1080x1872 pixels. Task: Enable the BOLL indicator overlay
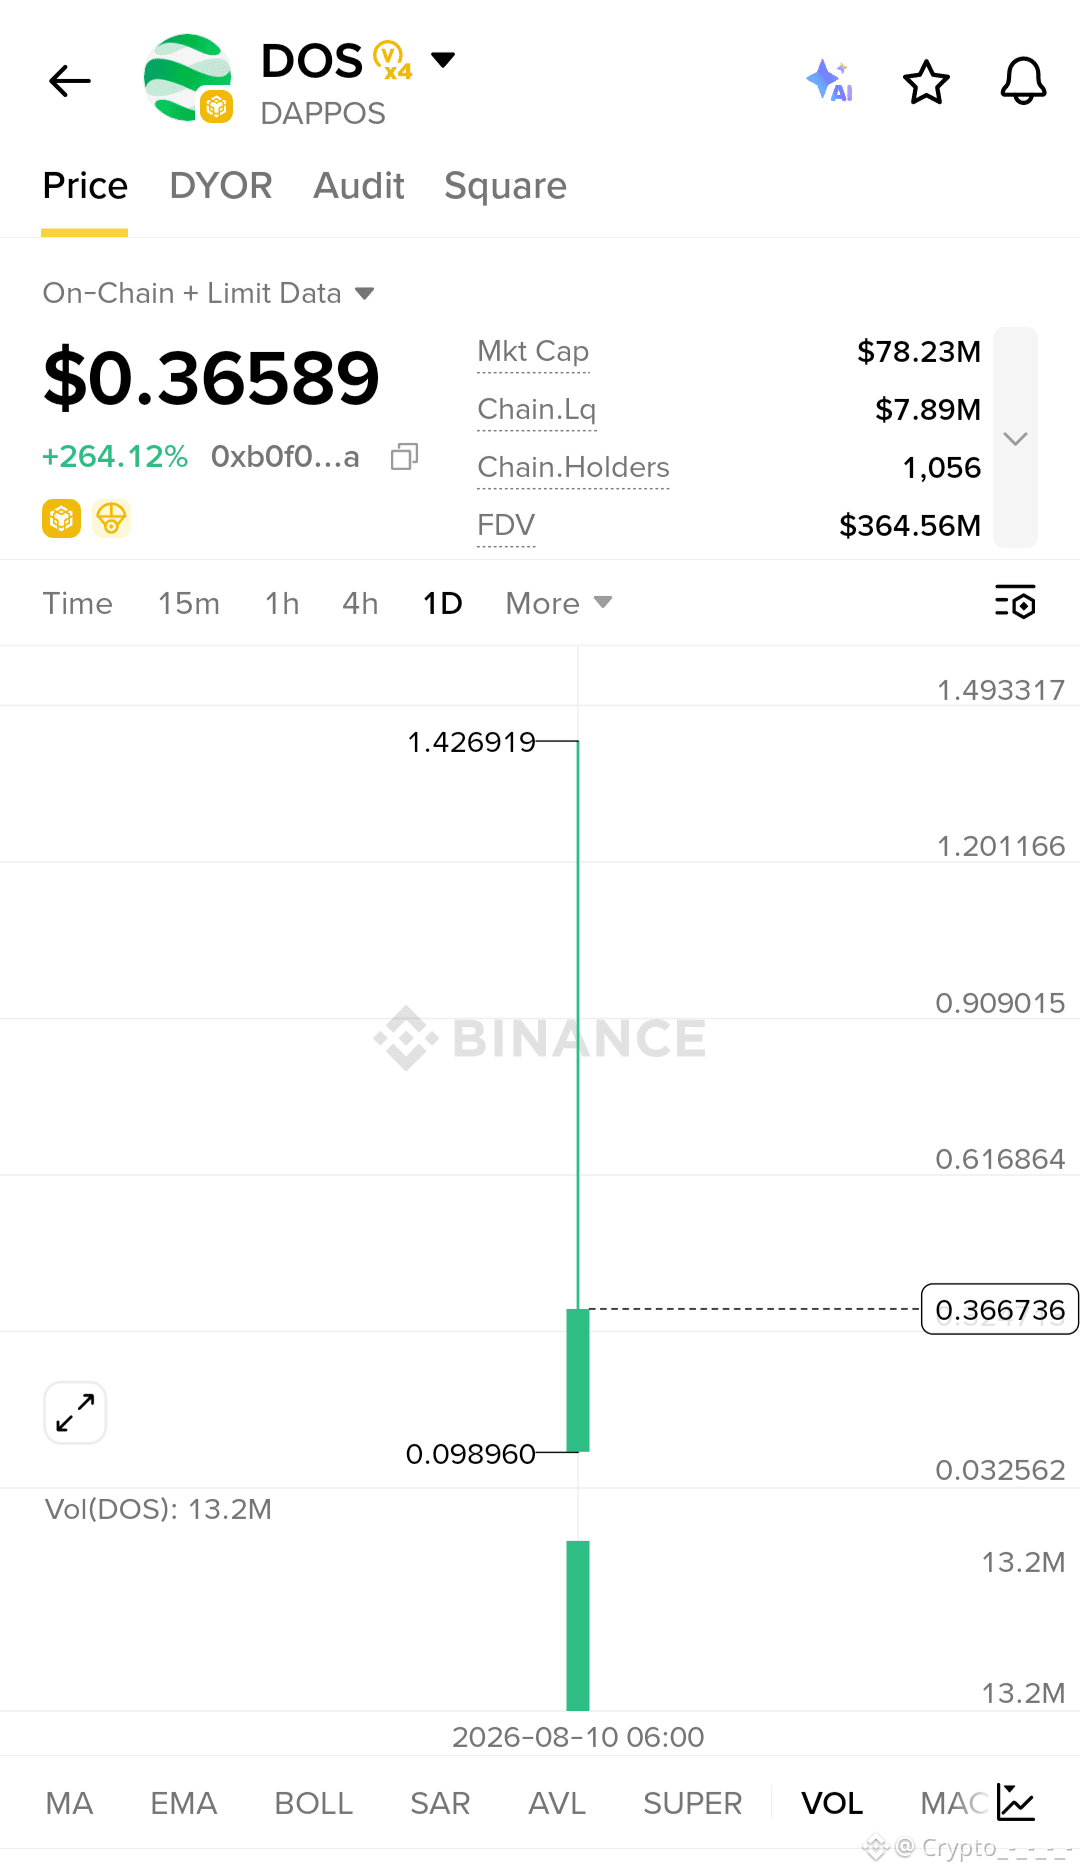(x=313, y=1803)
